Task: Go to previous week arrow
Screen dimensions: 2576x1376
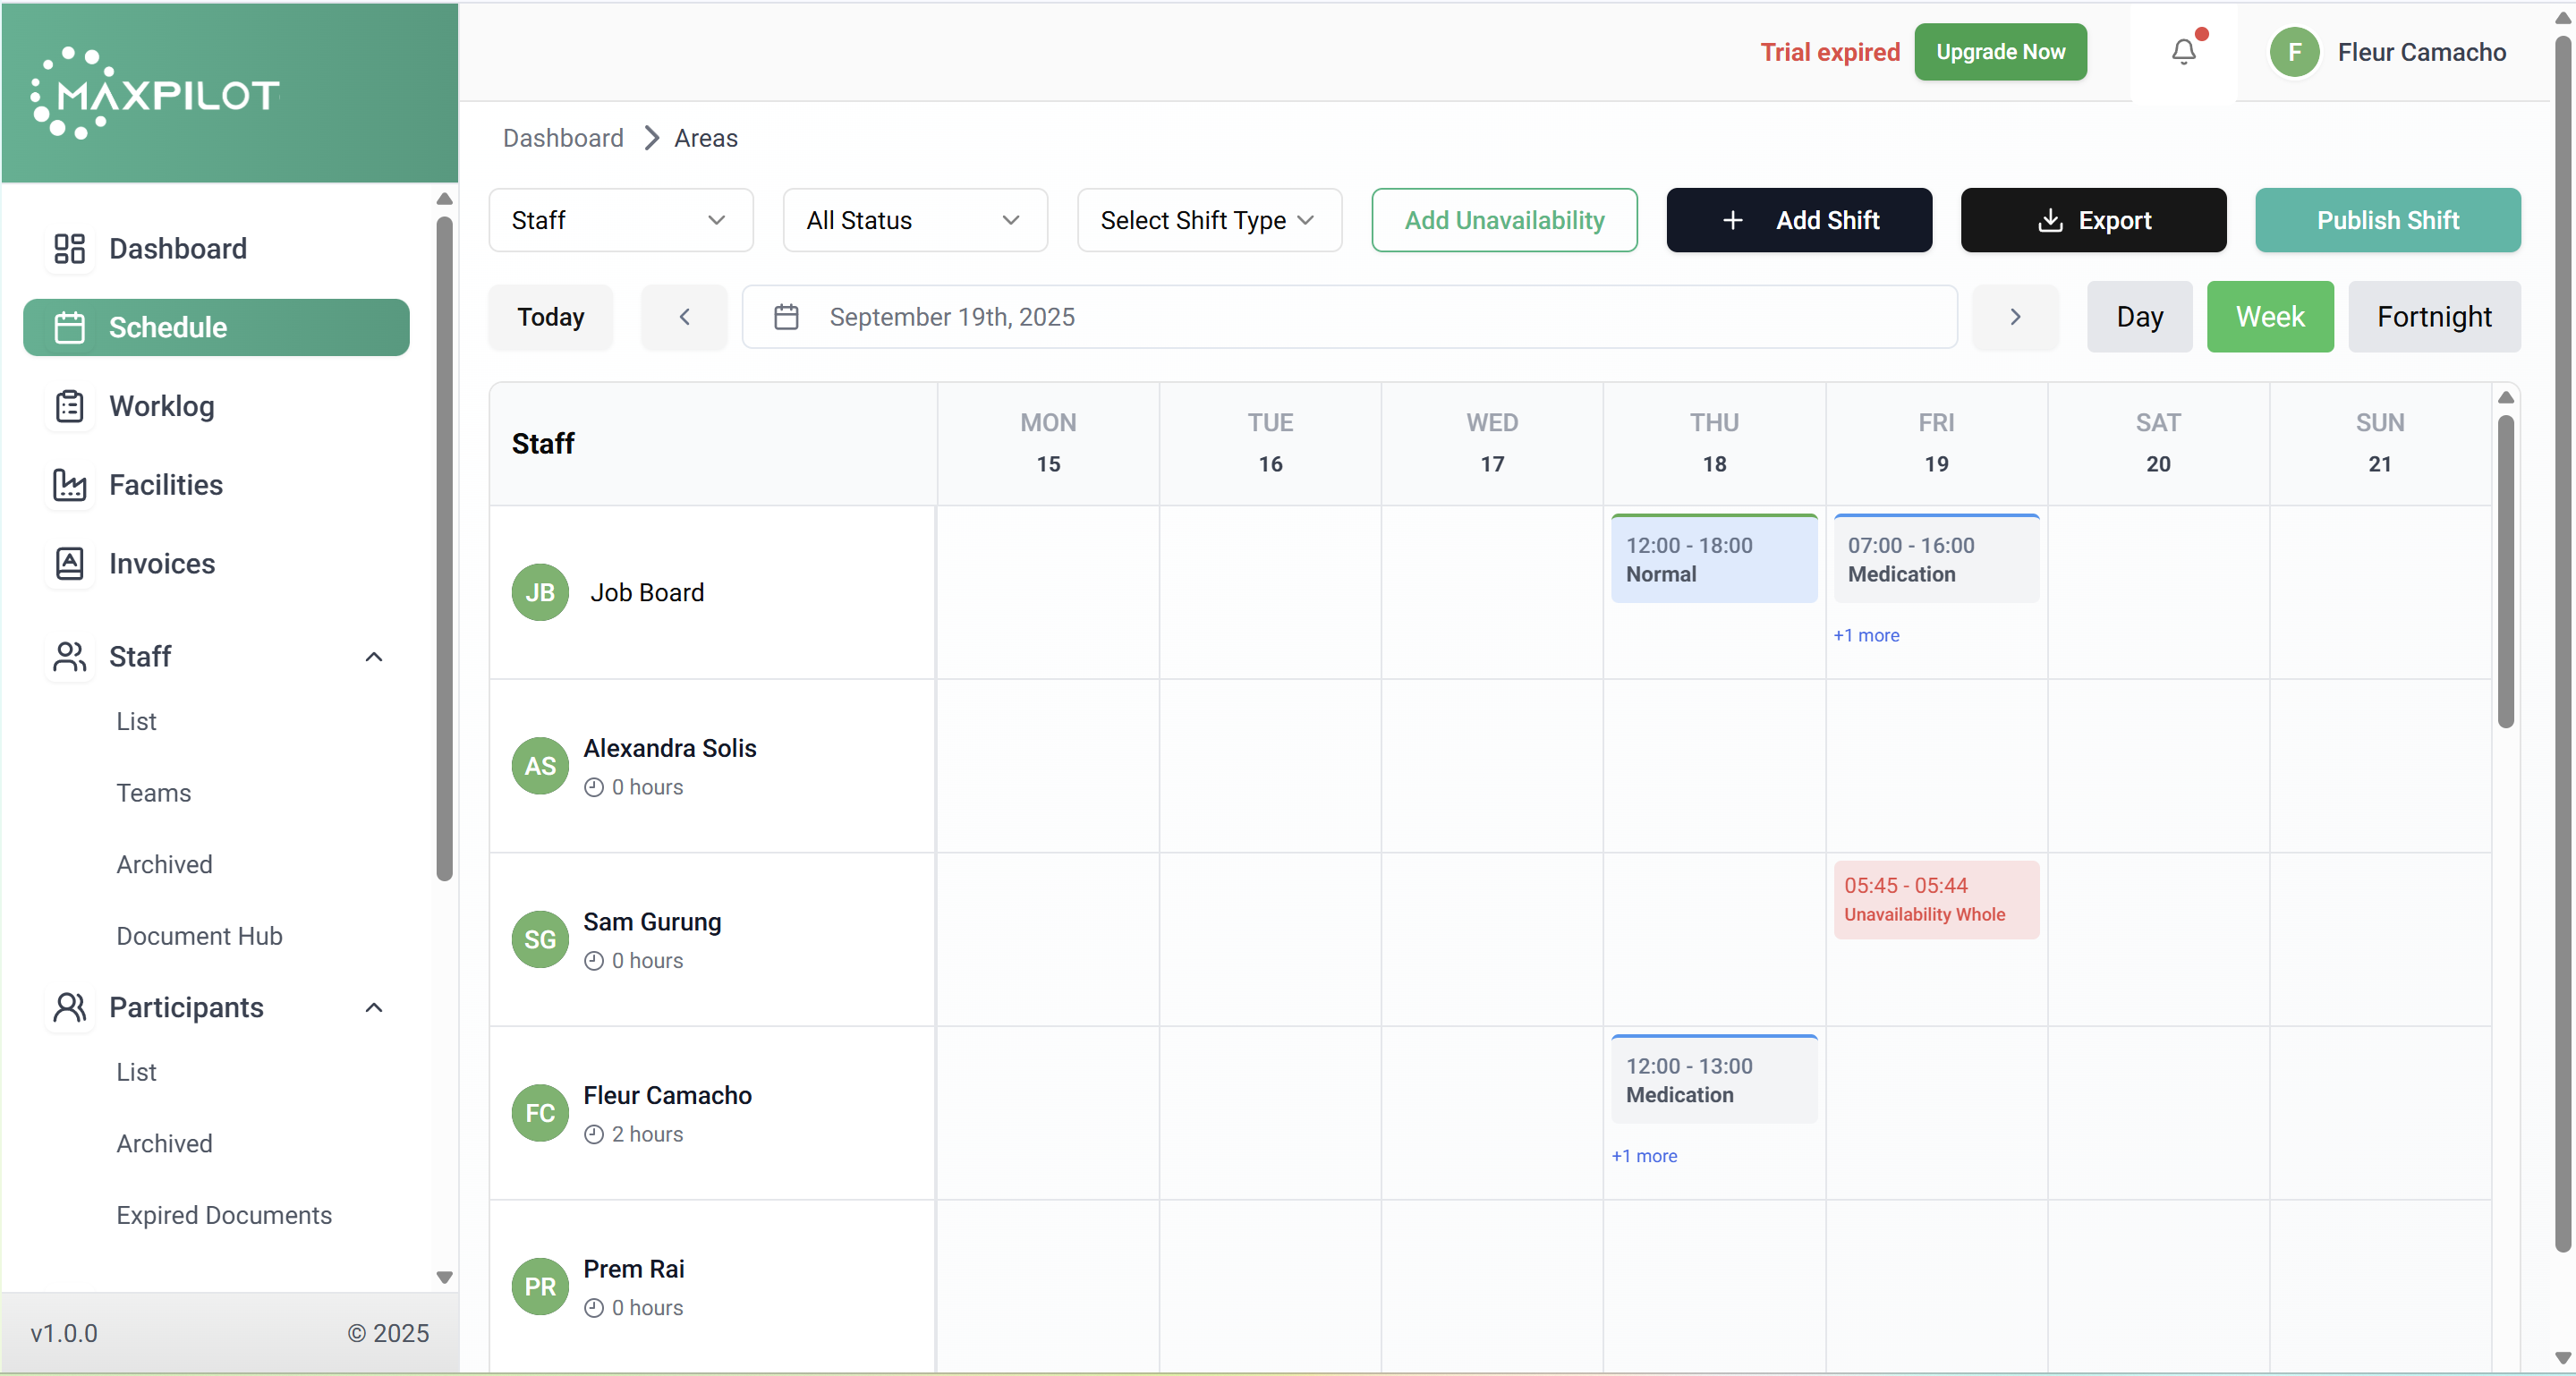Action: click(x=684, y=317)
